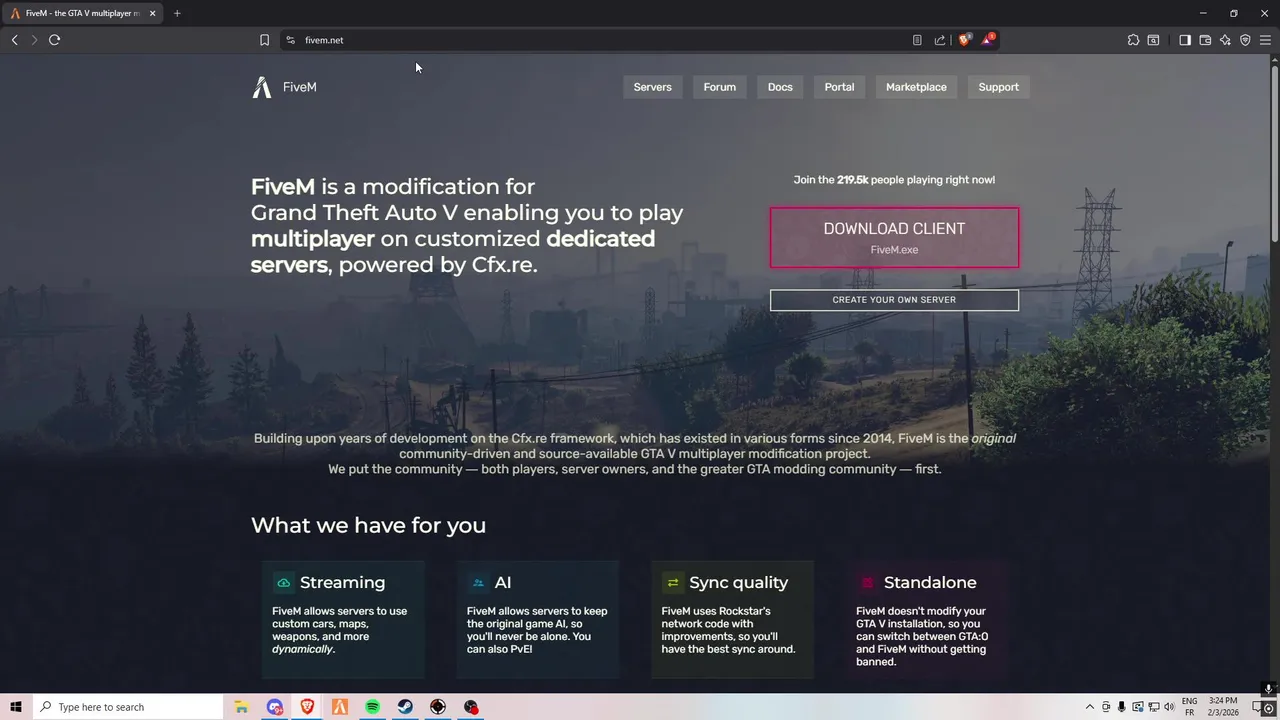
Task: Open the Portal navigation link
Action: (x=839, y=87)
